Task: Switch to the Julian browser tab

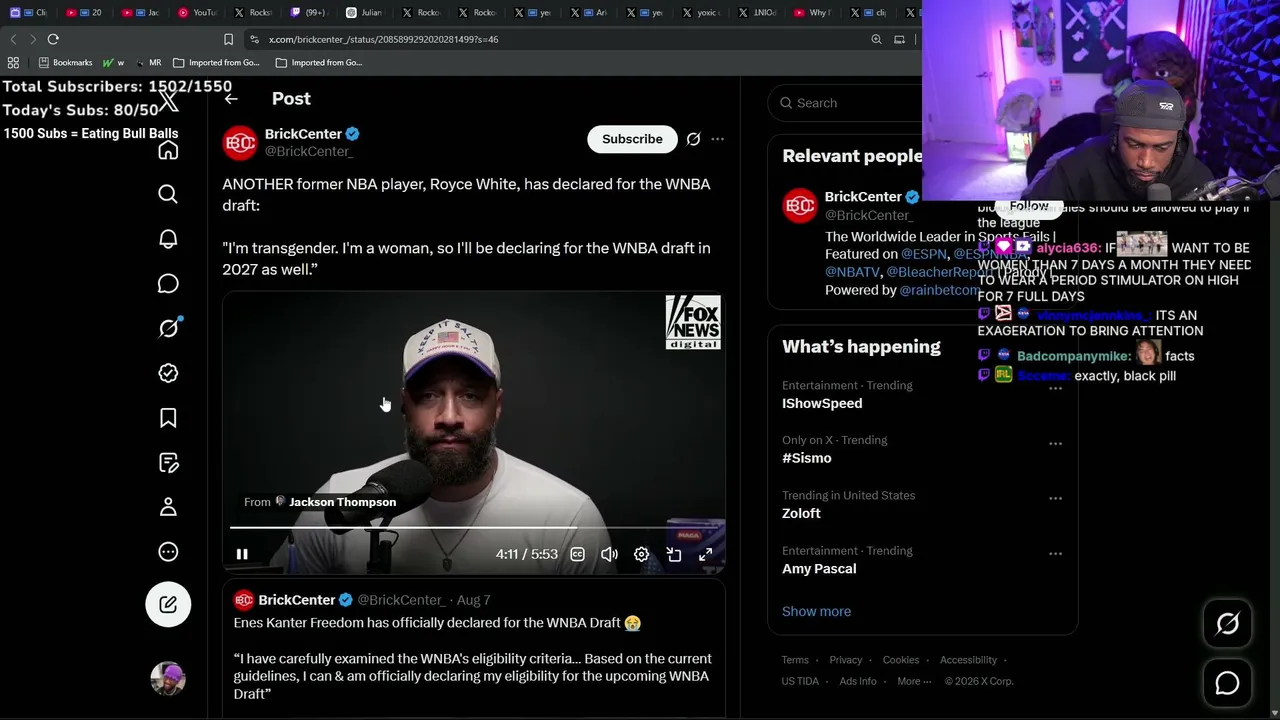Action: point(364,12)
